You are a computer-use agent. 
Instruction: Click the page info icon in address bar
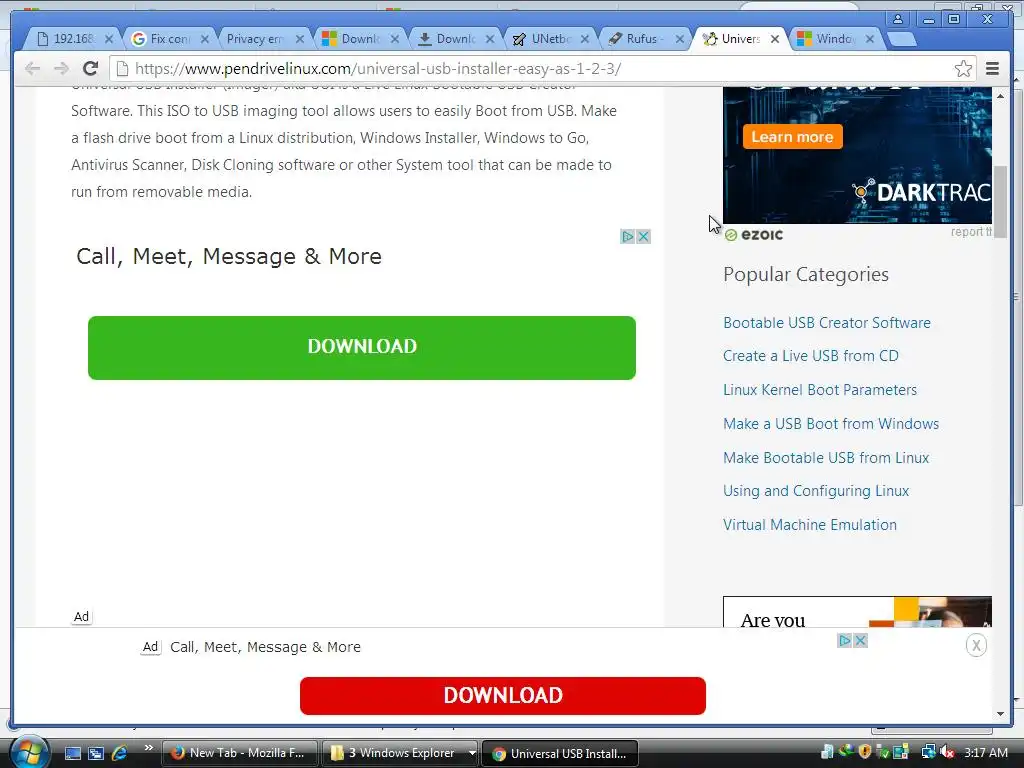tap(121, 69)
